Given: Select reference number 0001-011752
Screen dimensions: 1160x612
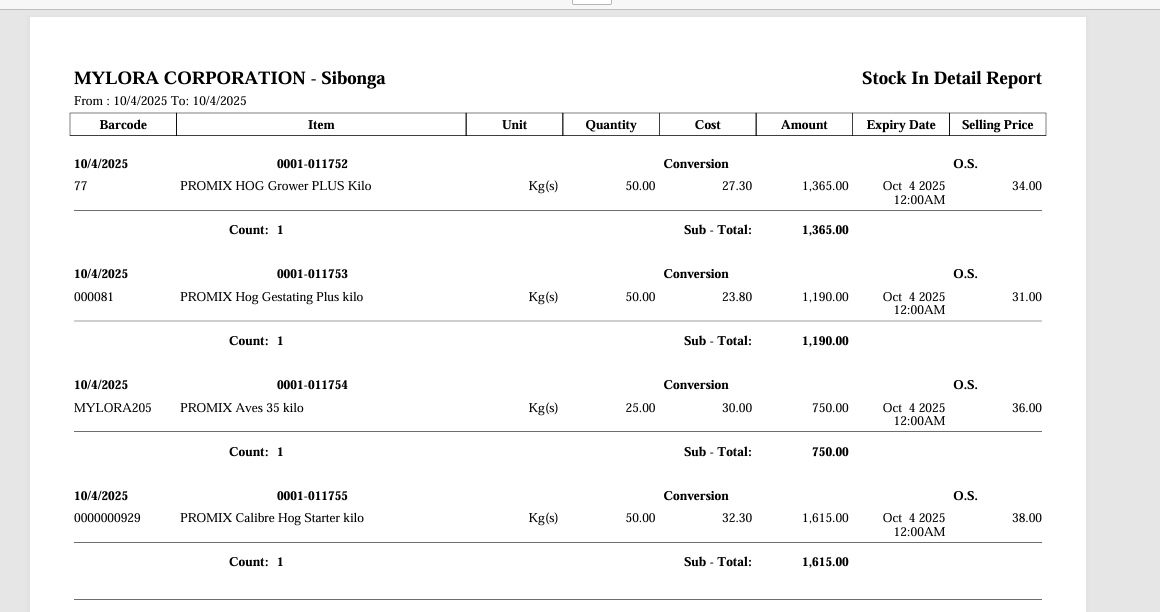Looking at the screenshot, I should (312, 164).
